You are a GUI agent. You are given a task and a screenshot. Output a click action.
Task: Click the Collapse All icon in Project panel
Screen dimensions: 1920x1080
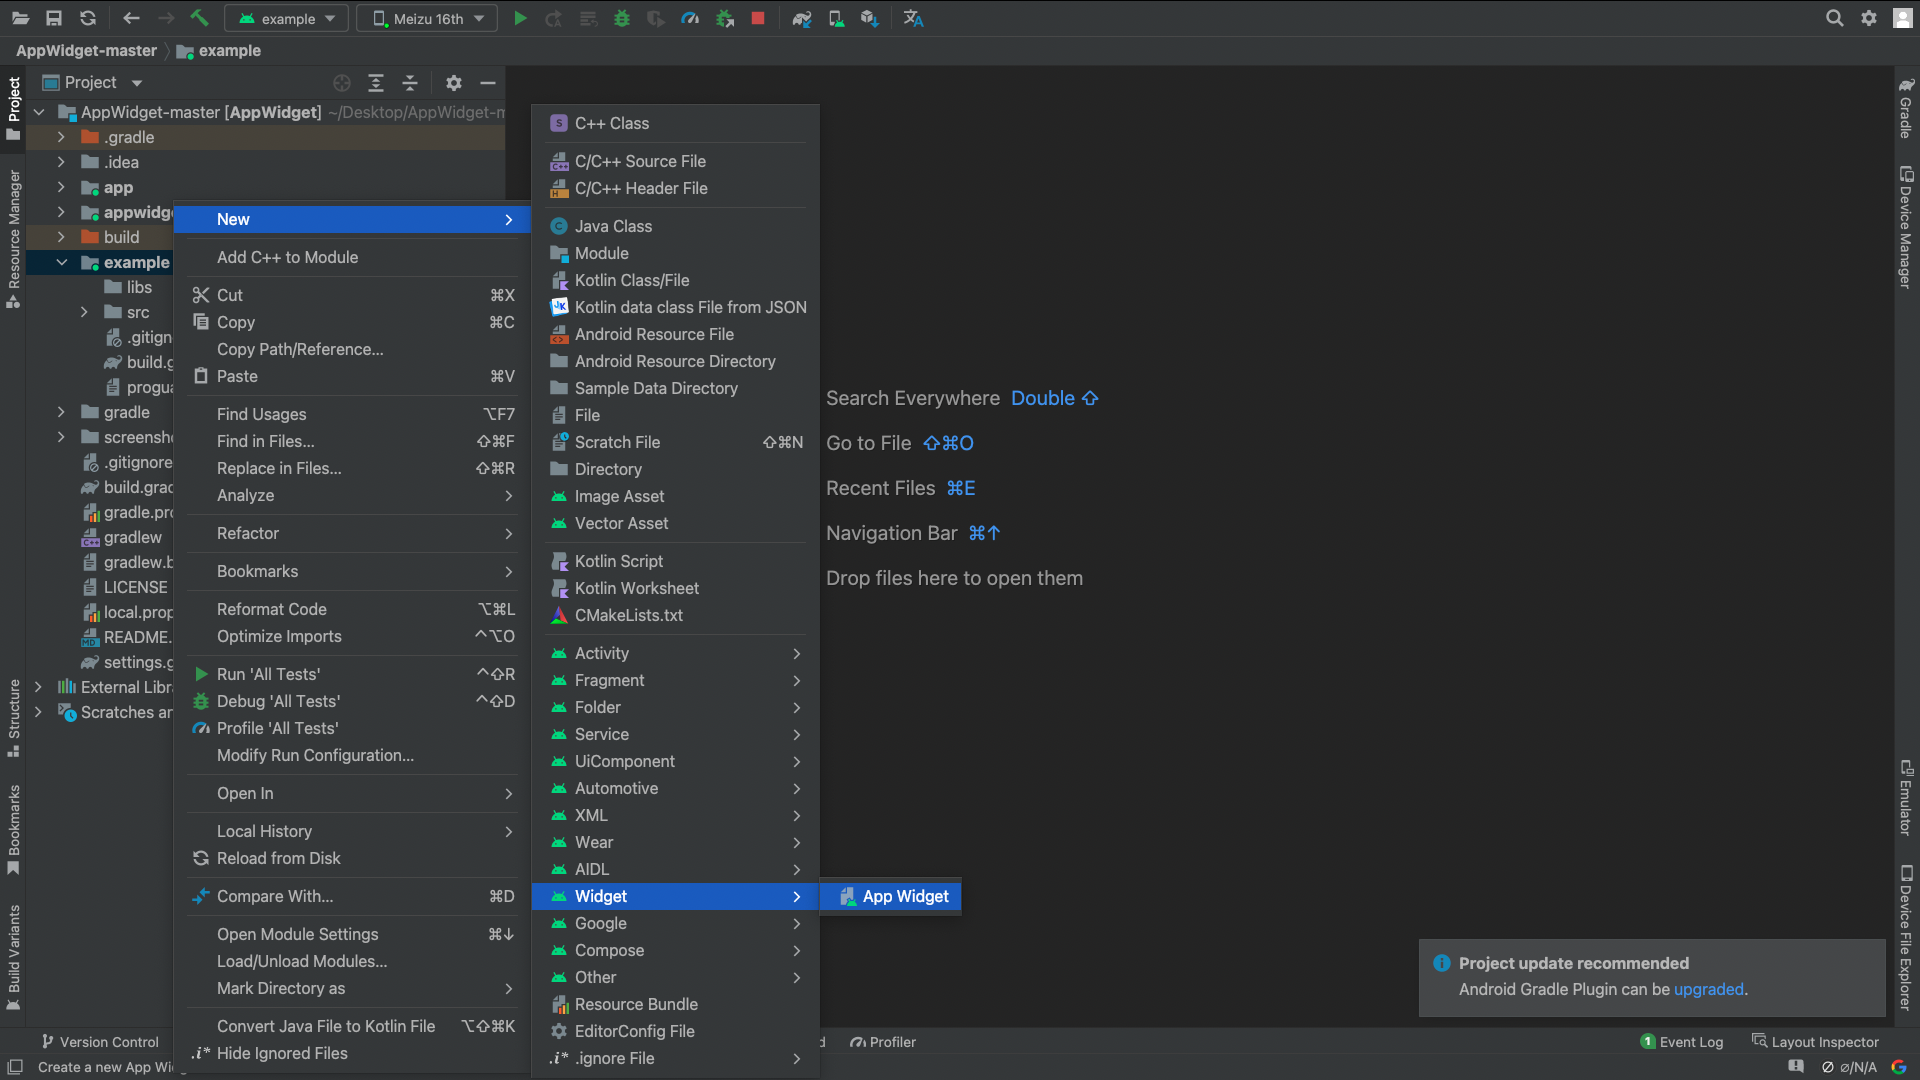[x=410, y=83]
